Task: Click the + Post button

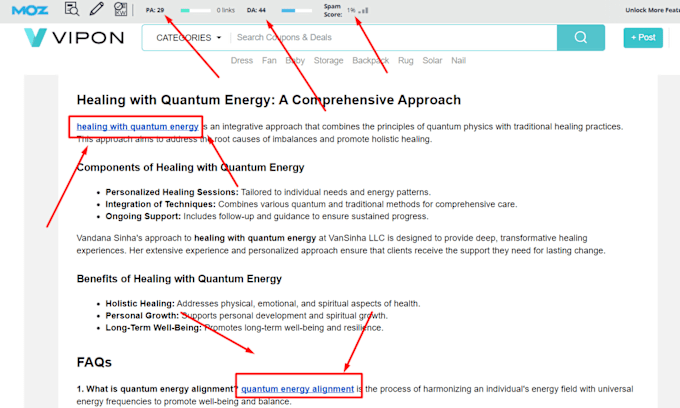Action: (643, 38)
